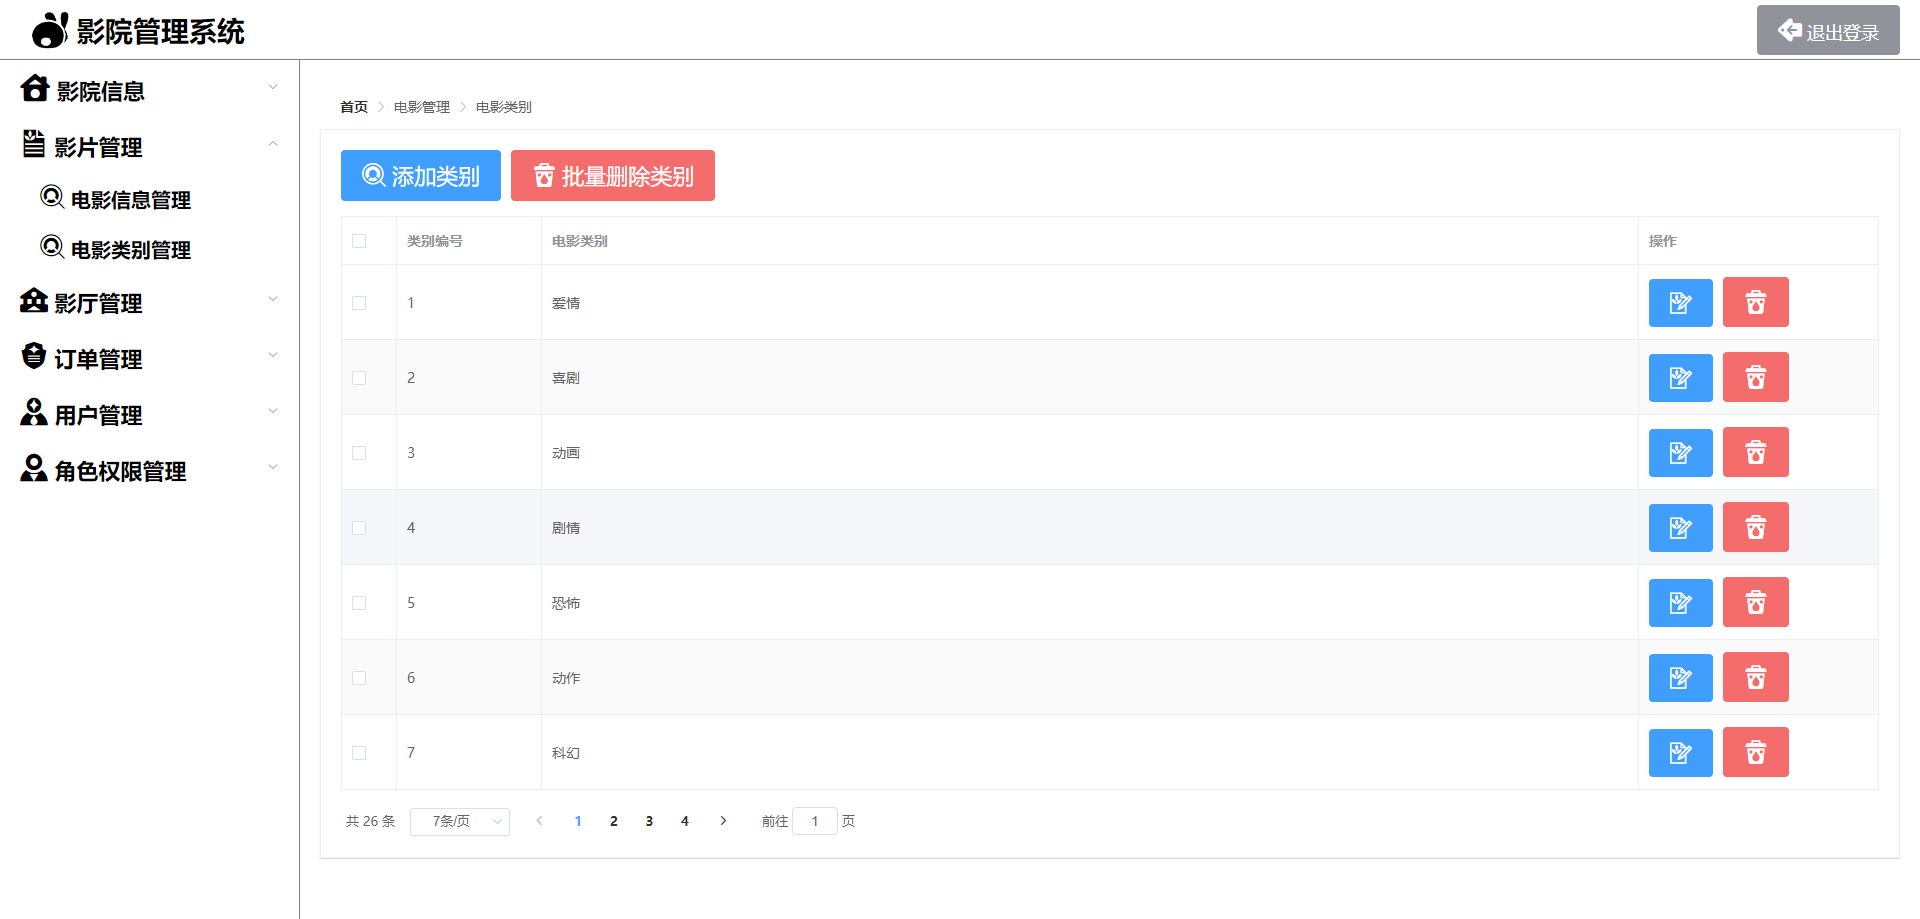Click the edit icon for 科幻
This screenshot has height=919, width=1920.
pyautogui.click(x=1680, y=753)
